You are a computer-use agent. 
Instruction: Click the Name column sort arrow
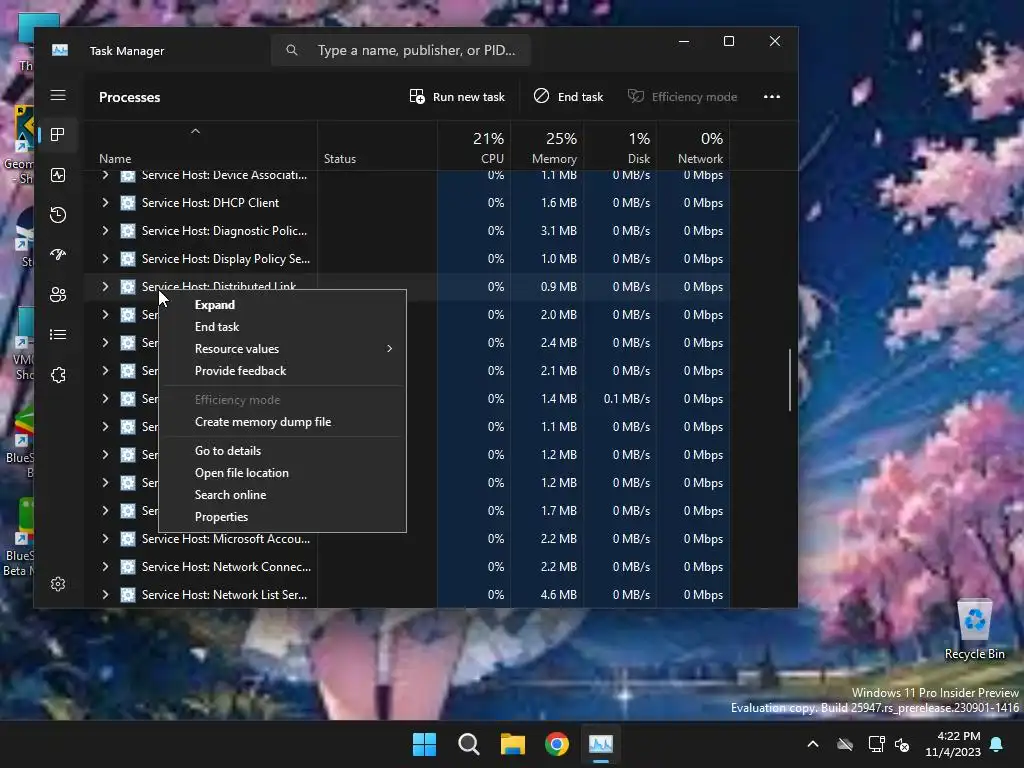click(195, 131)
